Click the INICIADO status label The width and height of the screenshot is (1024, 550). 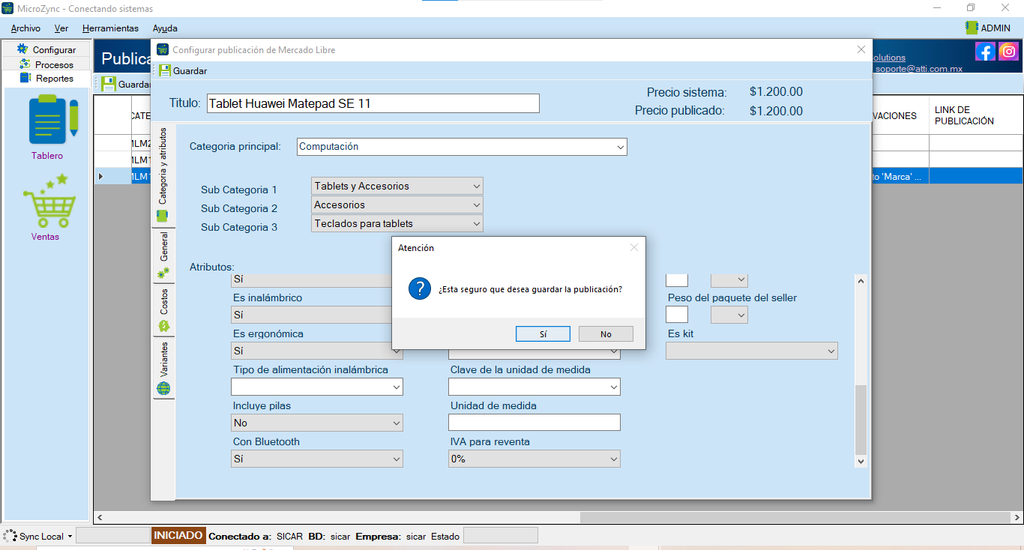pyautogui.click(x=178, y=536)
